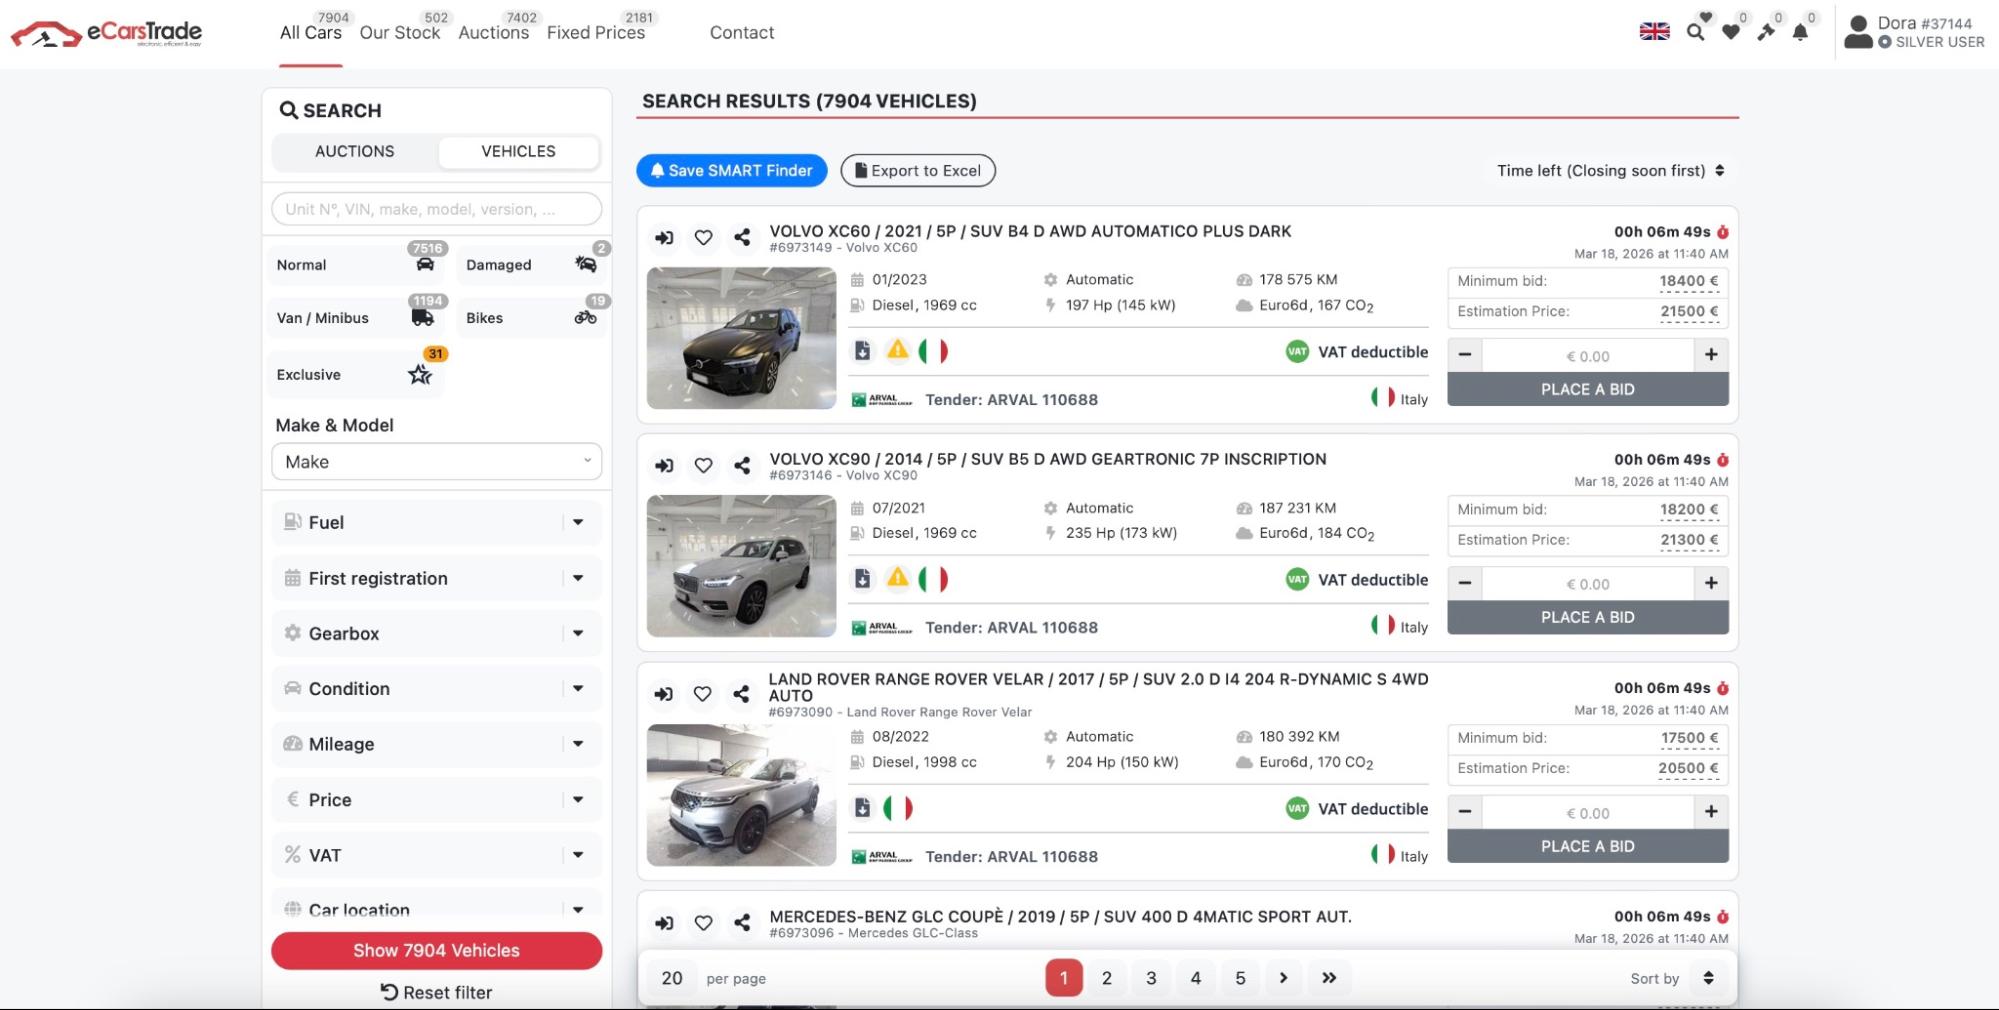
Task: Download document icon for Range Rover Velar
Action: point(862,808)
